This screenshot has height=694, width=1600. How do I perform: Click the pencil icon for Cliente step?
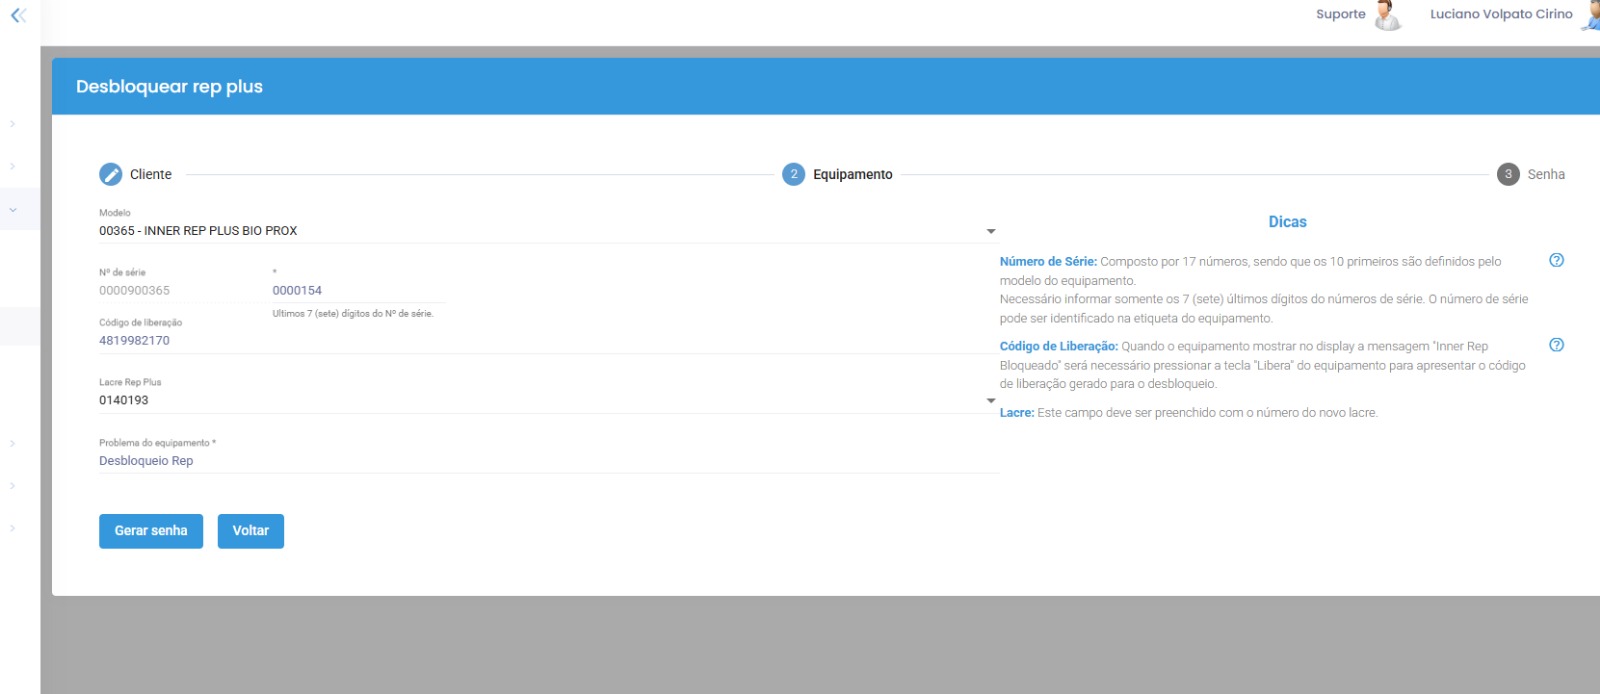[110, 174]
